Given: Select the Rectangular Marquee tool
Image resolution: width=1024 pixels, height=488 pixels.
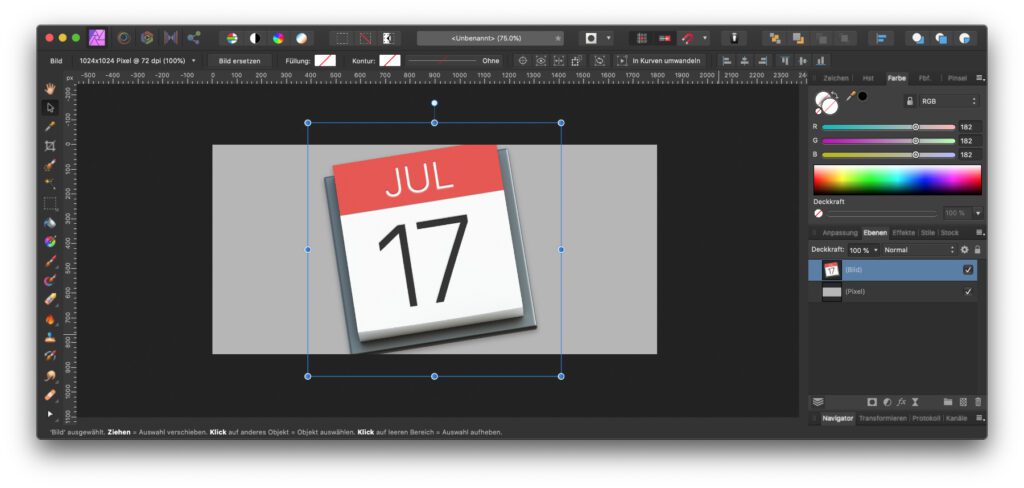Looking at the screenshot, I should 50,203.
